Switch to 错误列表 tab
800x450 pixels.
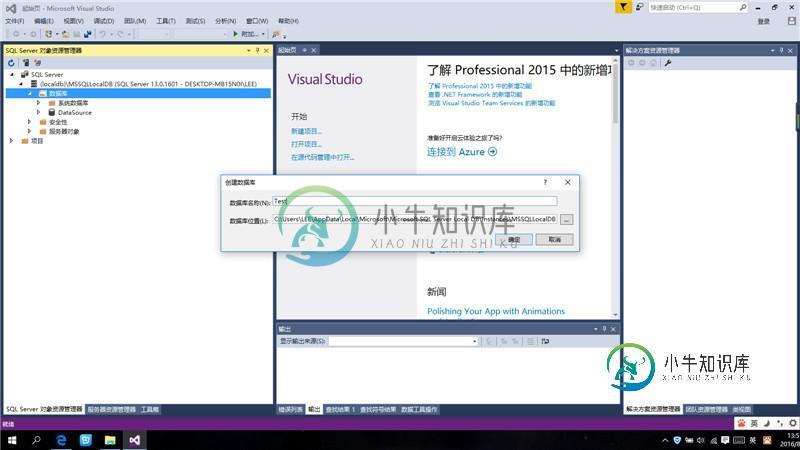point(291,409)
